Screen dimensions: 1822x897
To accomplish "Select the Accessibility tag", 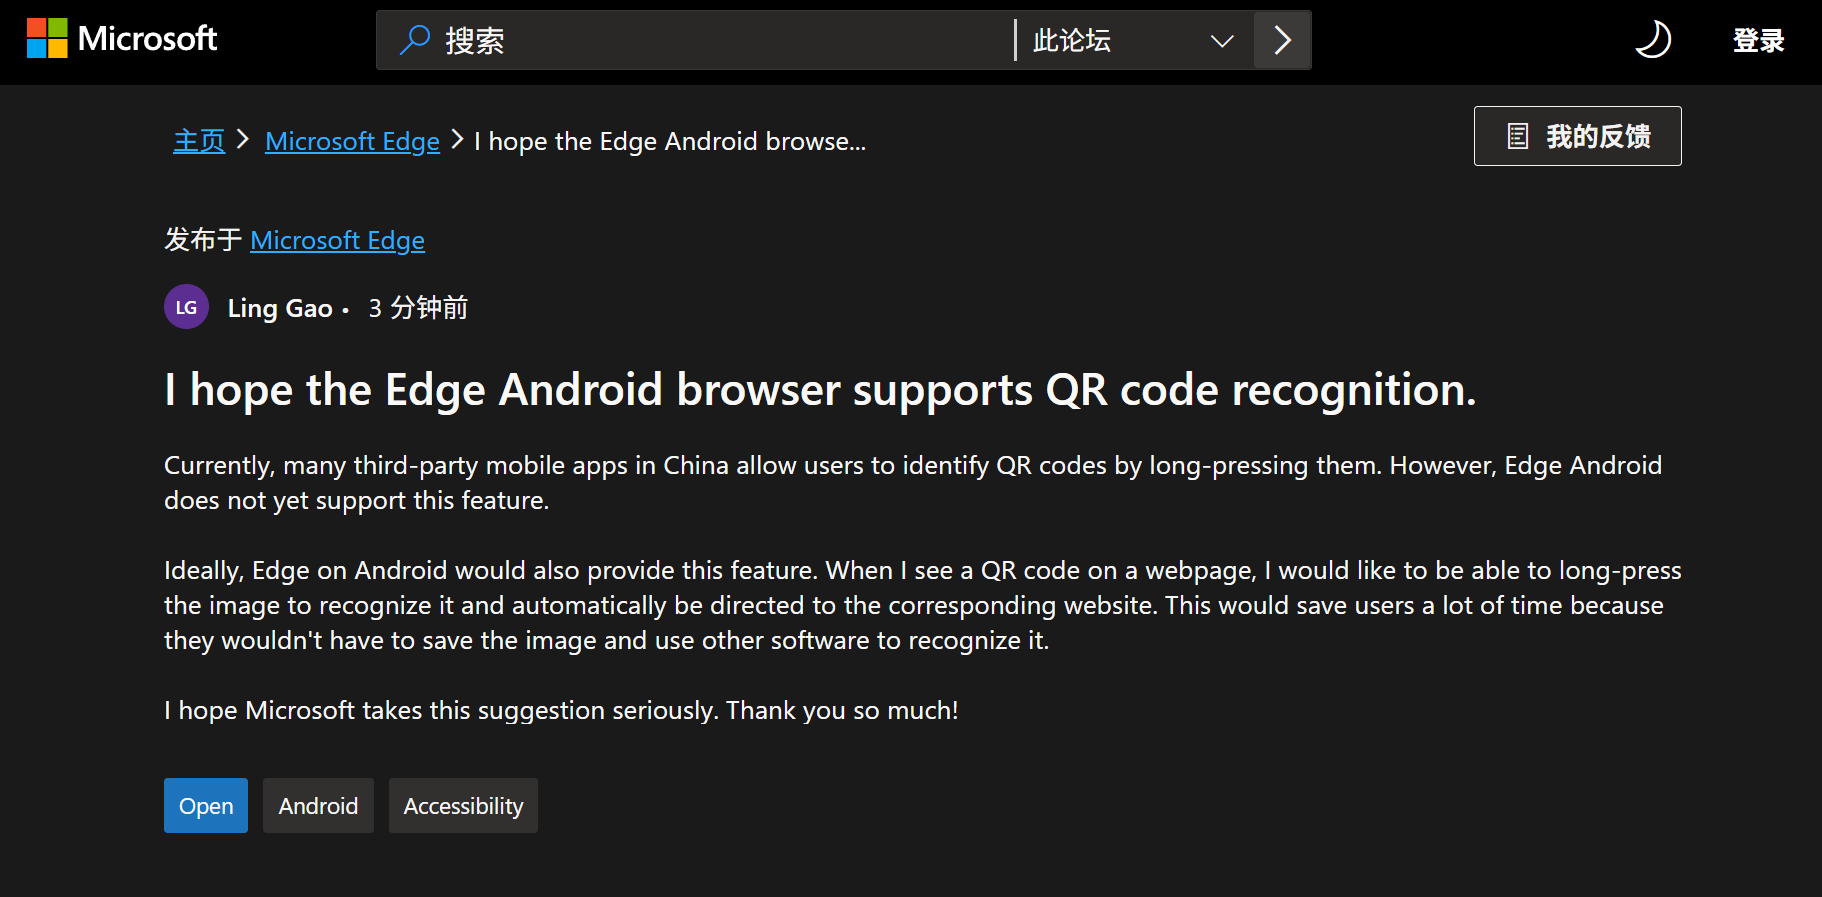I will click(463, 805).
